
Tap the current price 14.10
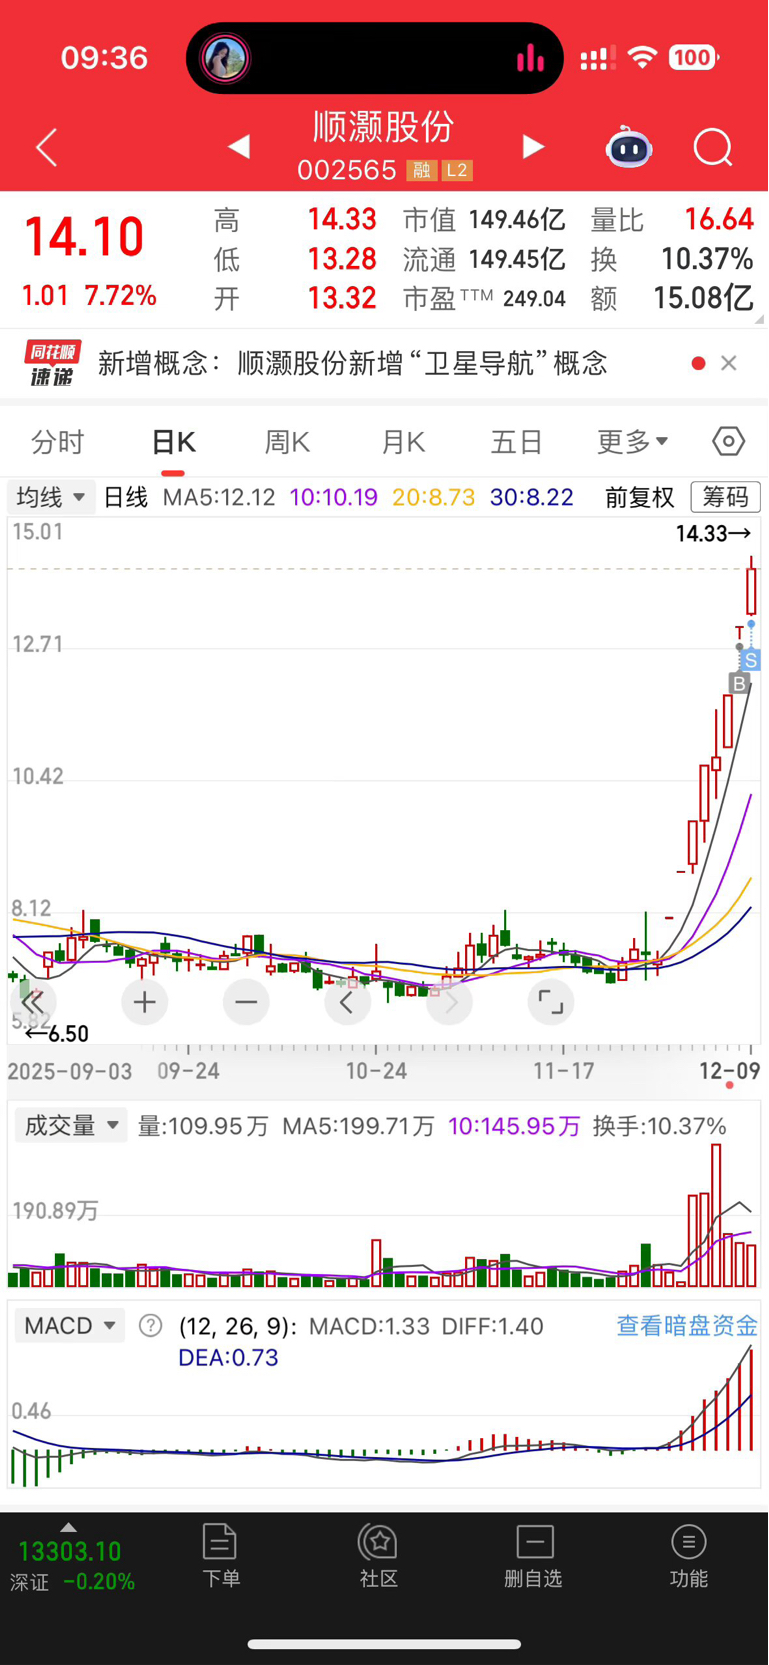coord(84,238)
